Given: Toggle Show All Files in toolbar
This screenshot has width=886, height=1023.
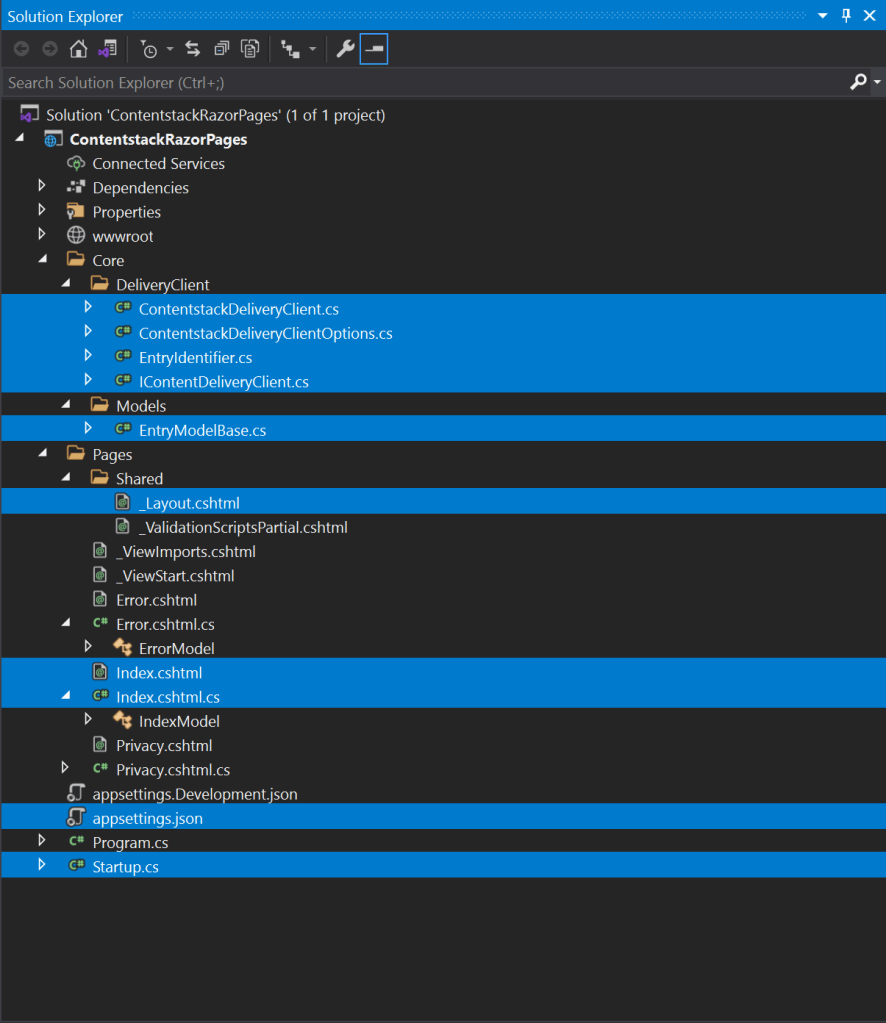Looking at the screenshot, I should [250, 49].
